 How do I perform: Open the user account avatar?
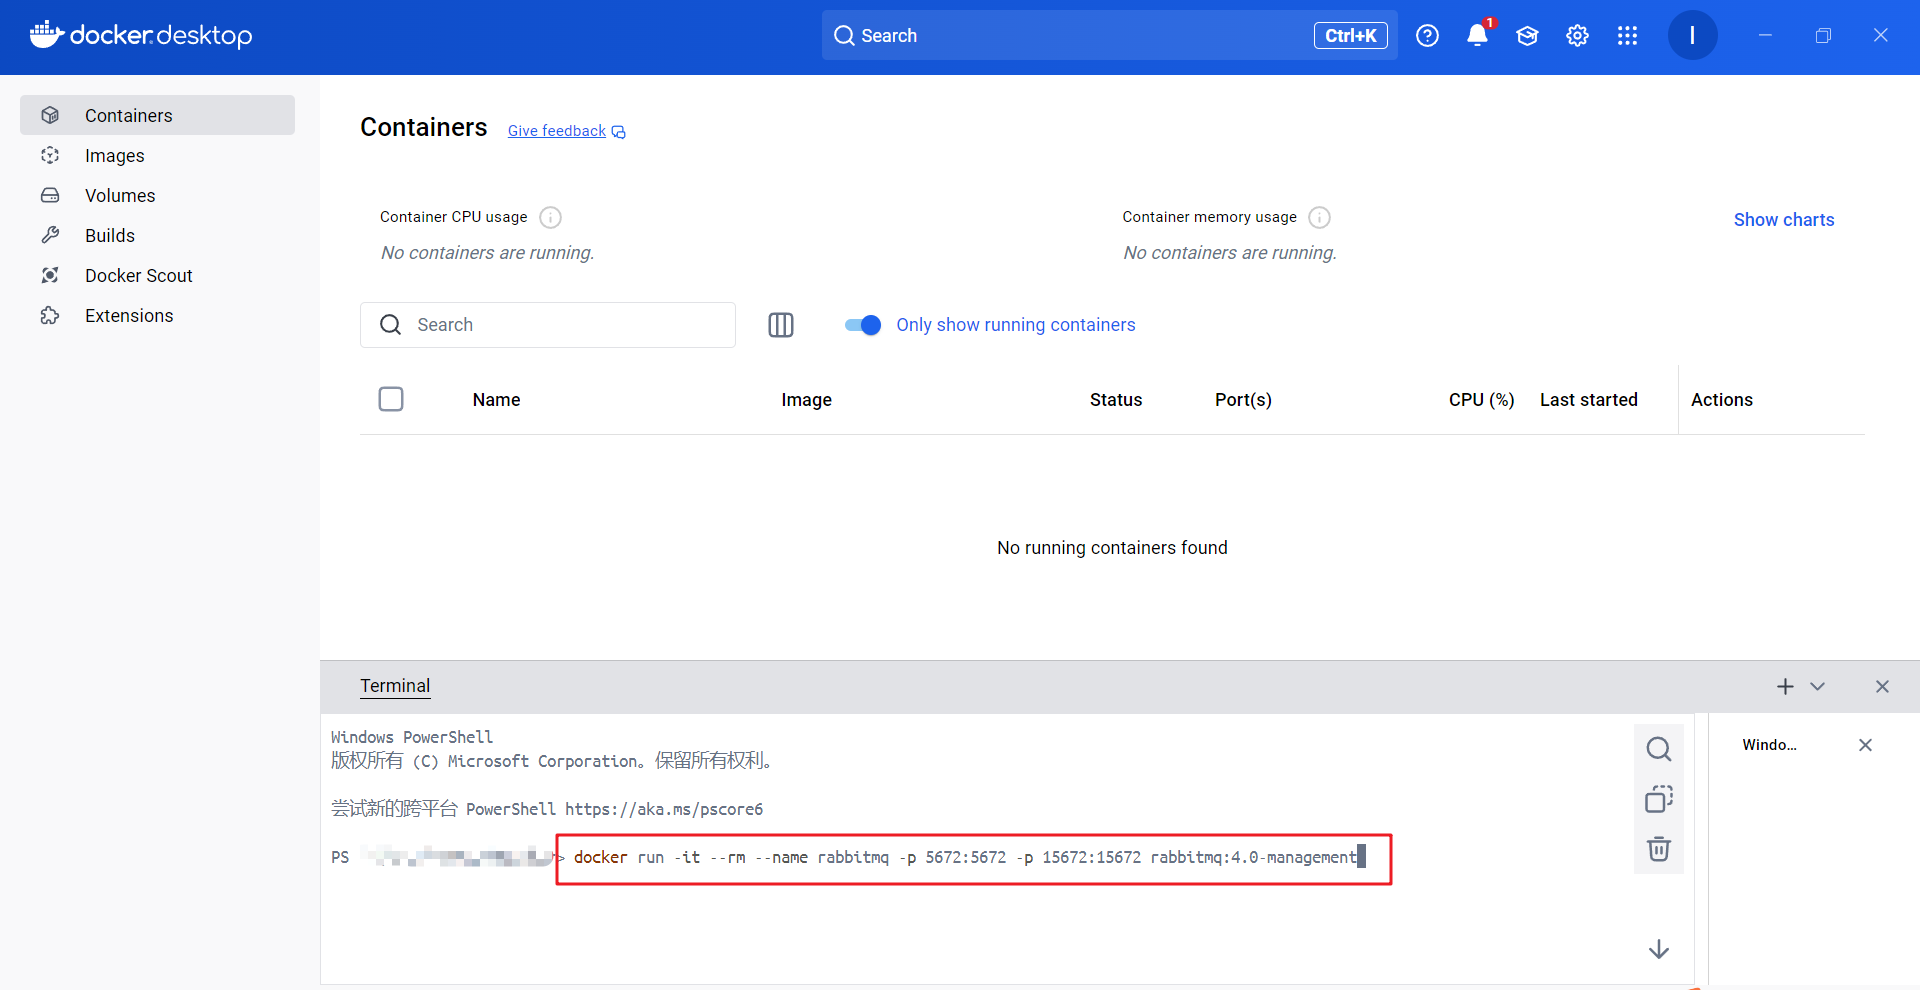pos(1692,35)
